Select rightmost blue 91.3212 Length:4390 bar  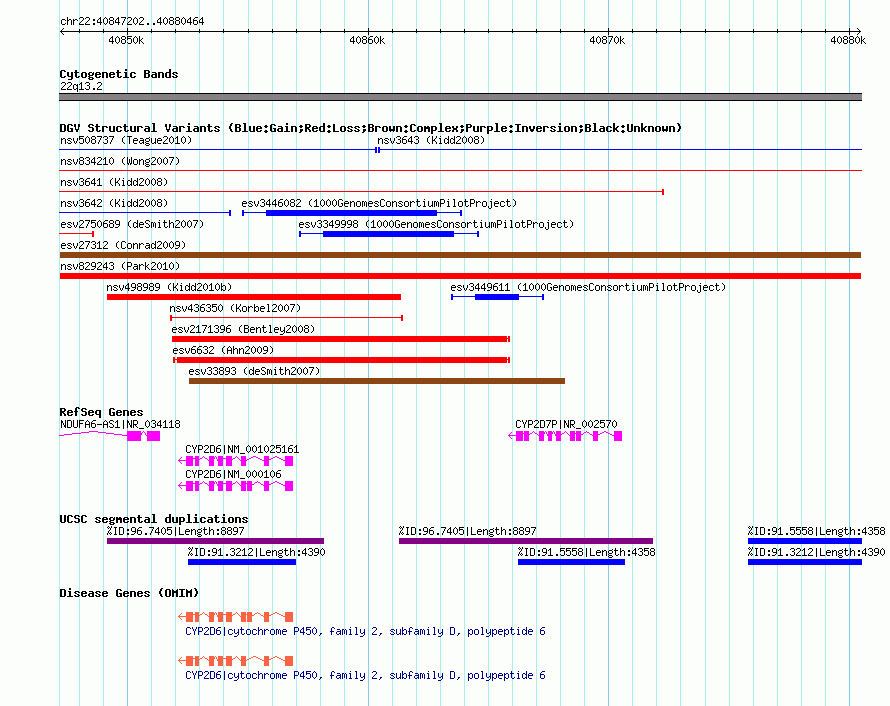[805, 562]
